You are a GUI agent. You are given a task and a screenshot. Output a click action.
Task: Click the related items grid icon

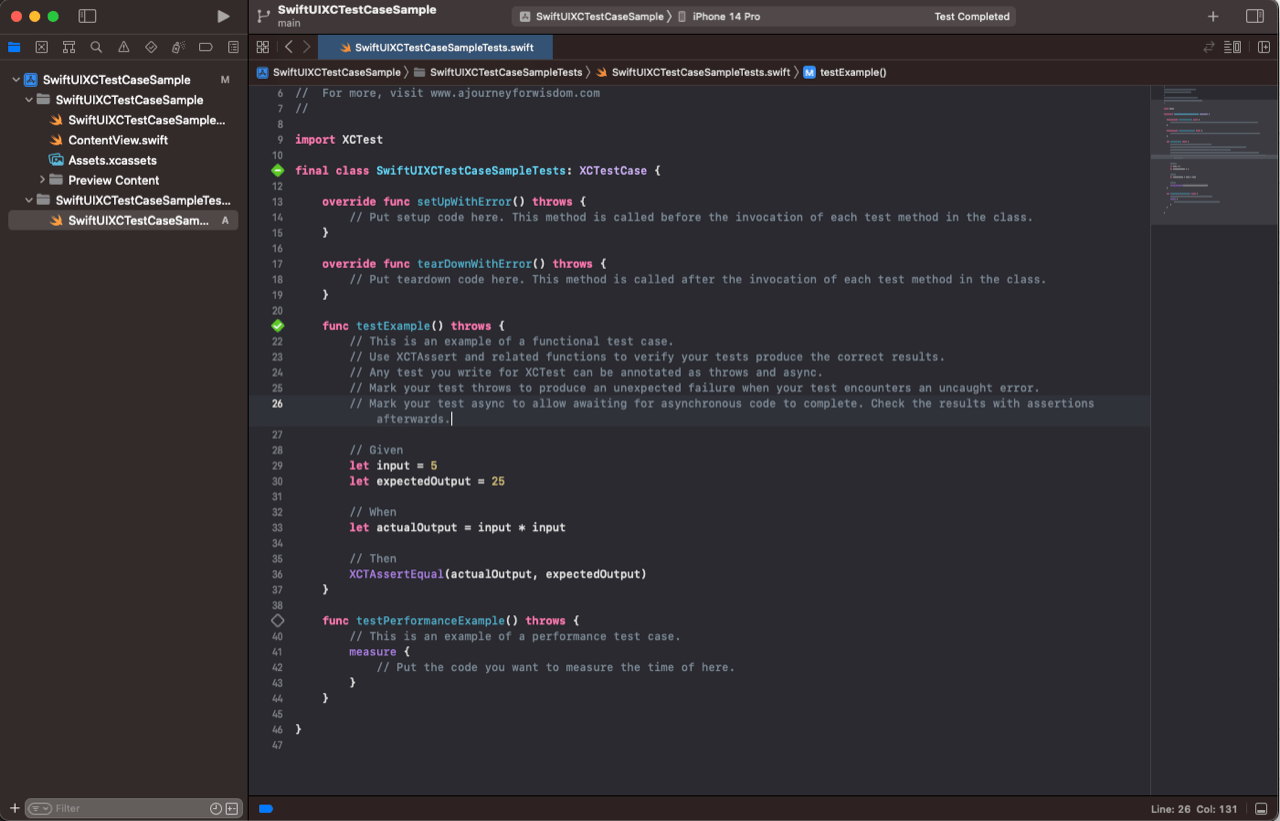click(x=263, y=47)
